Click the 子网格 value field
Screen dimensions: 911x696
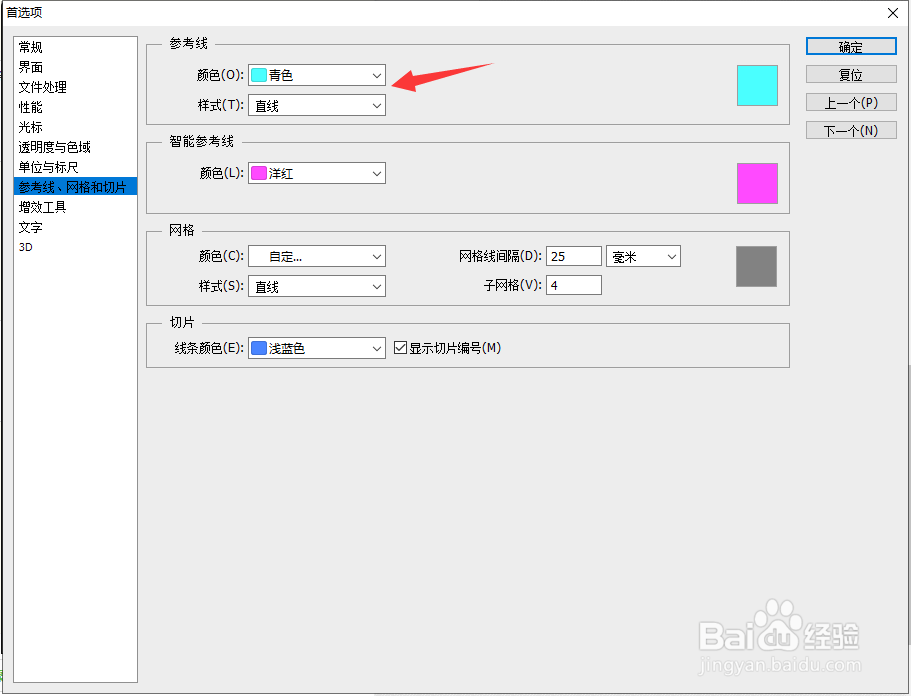click(573, 285)
